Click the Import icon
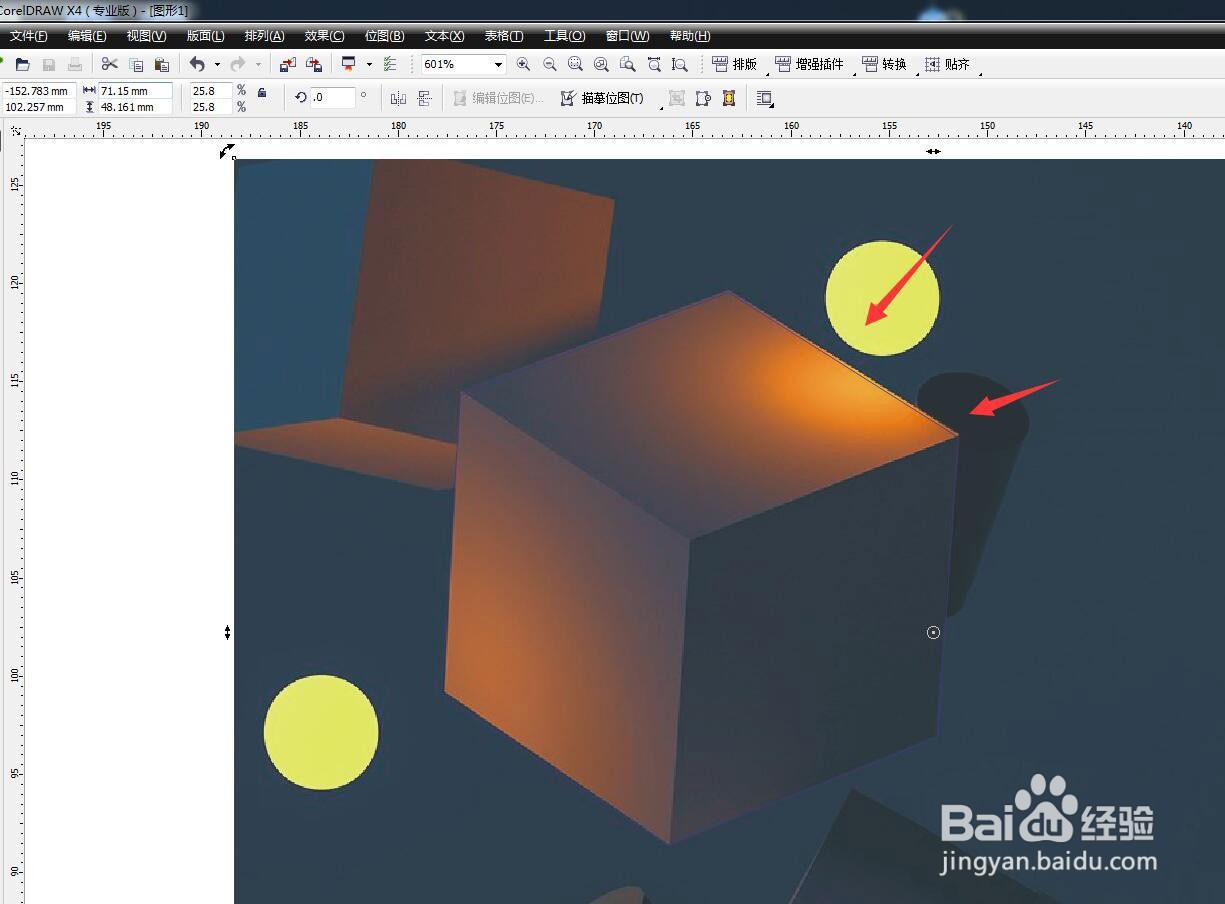This screenshot has height=904, width=1225. pos(288,64)
